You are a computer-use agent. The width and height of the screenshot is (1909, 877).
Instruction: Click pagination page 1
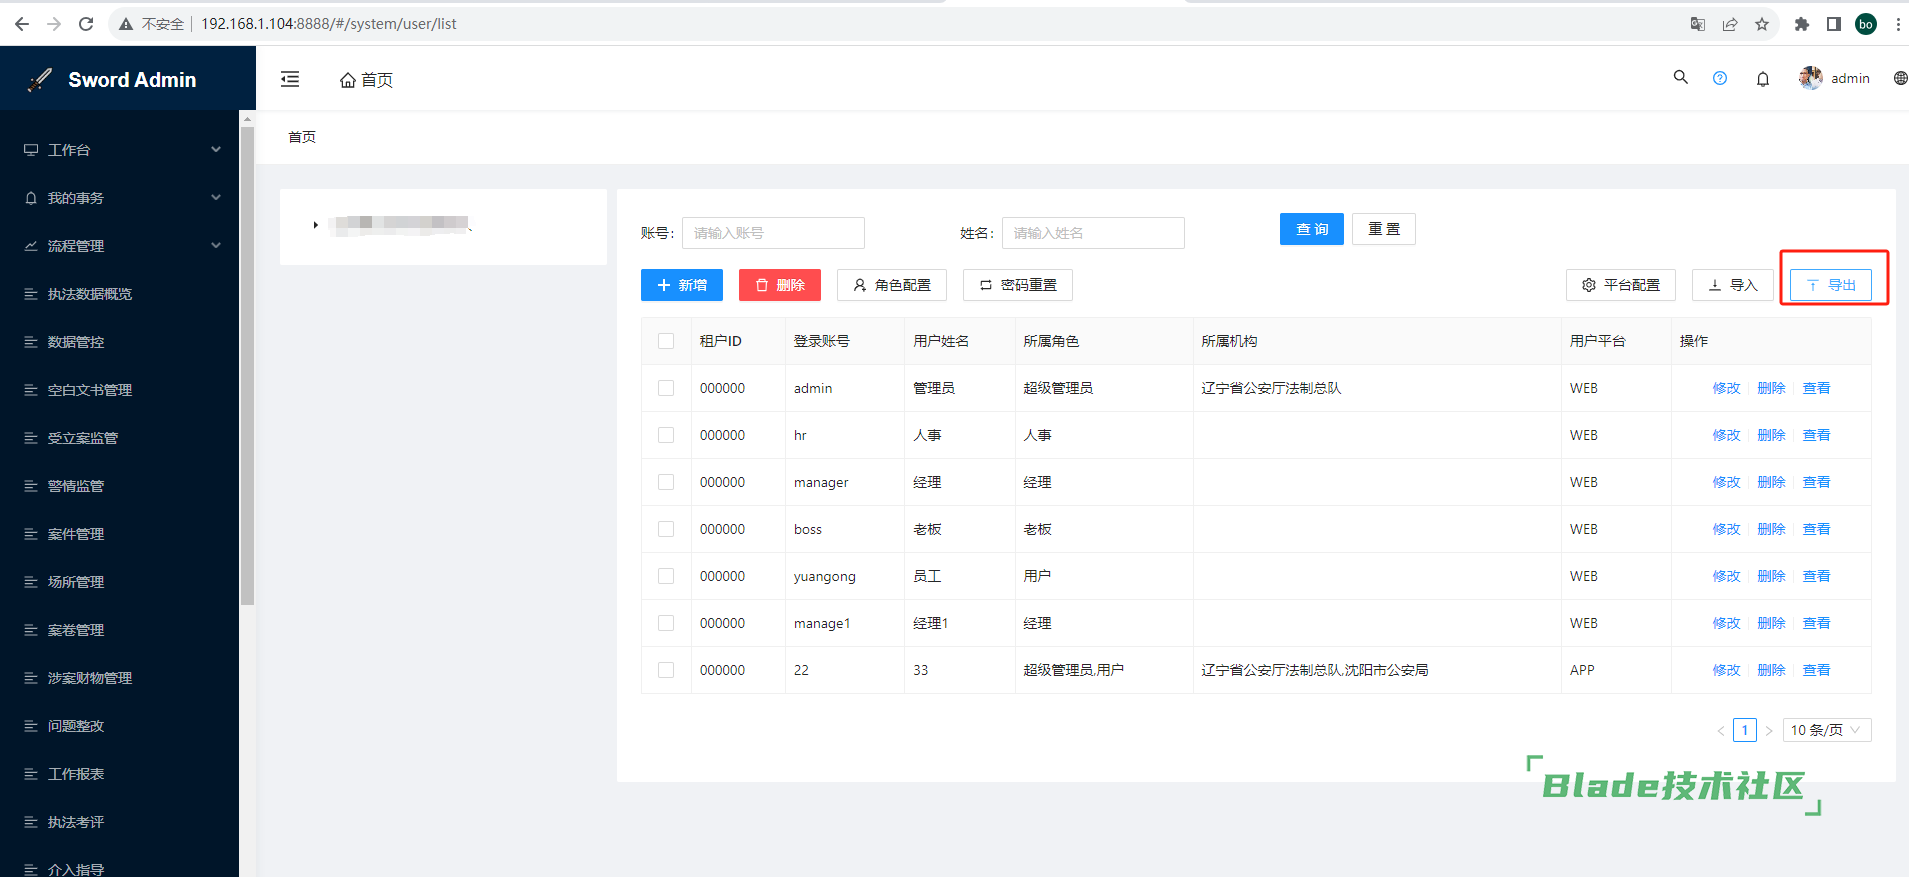(x=1745, y=730)
